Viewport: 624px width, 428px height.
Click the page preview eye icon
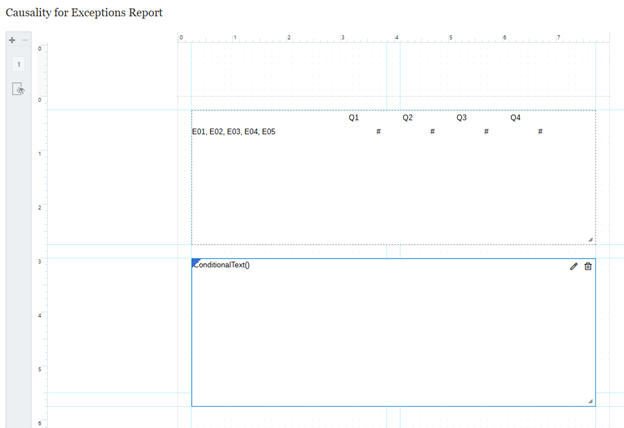(x=18, y=89)
